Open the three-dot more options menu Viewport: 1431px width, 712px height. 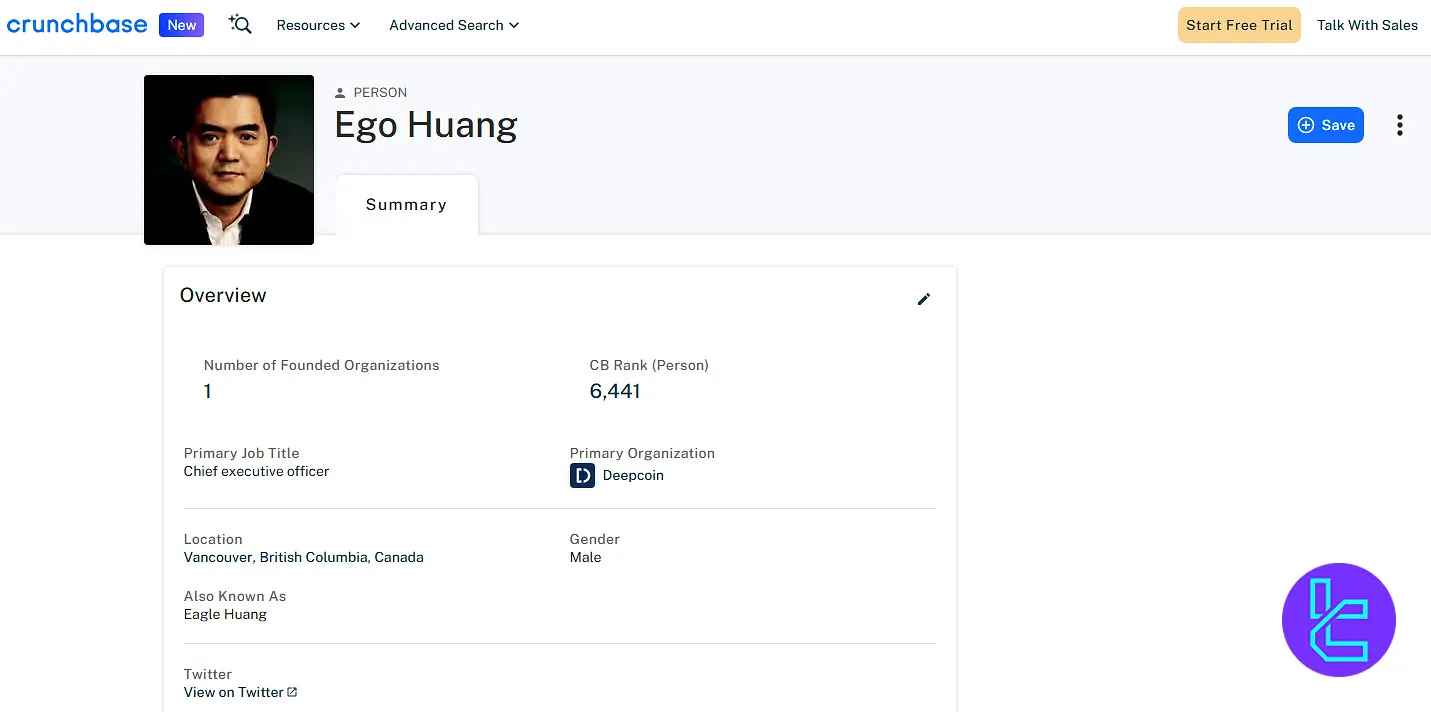pyautogui.click(x=1399, y=125)
